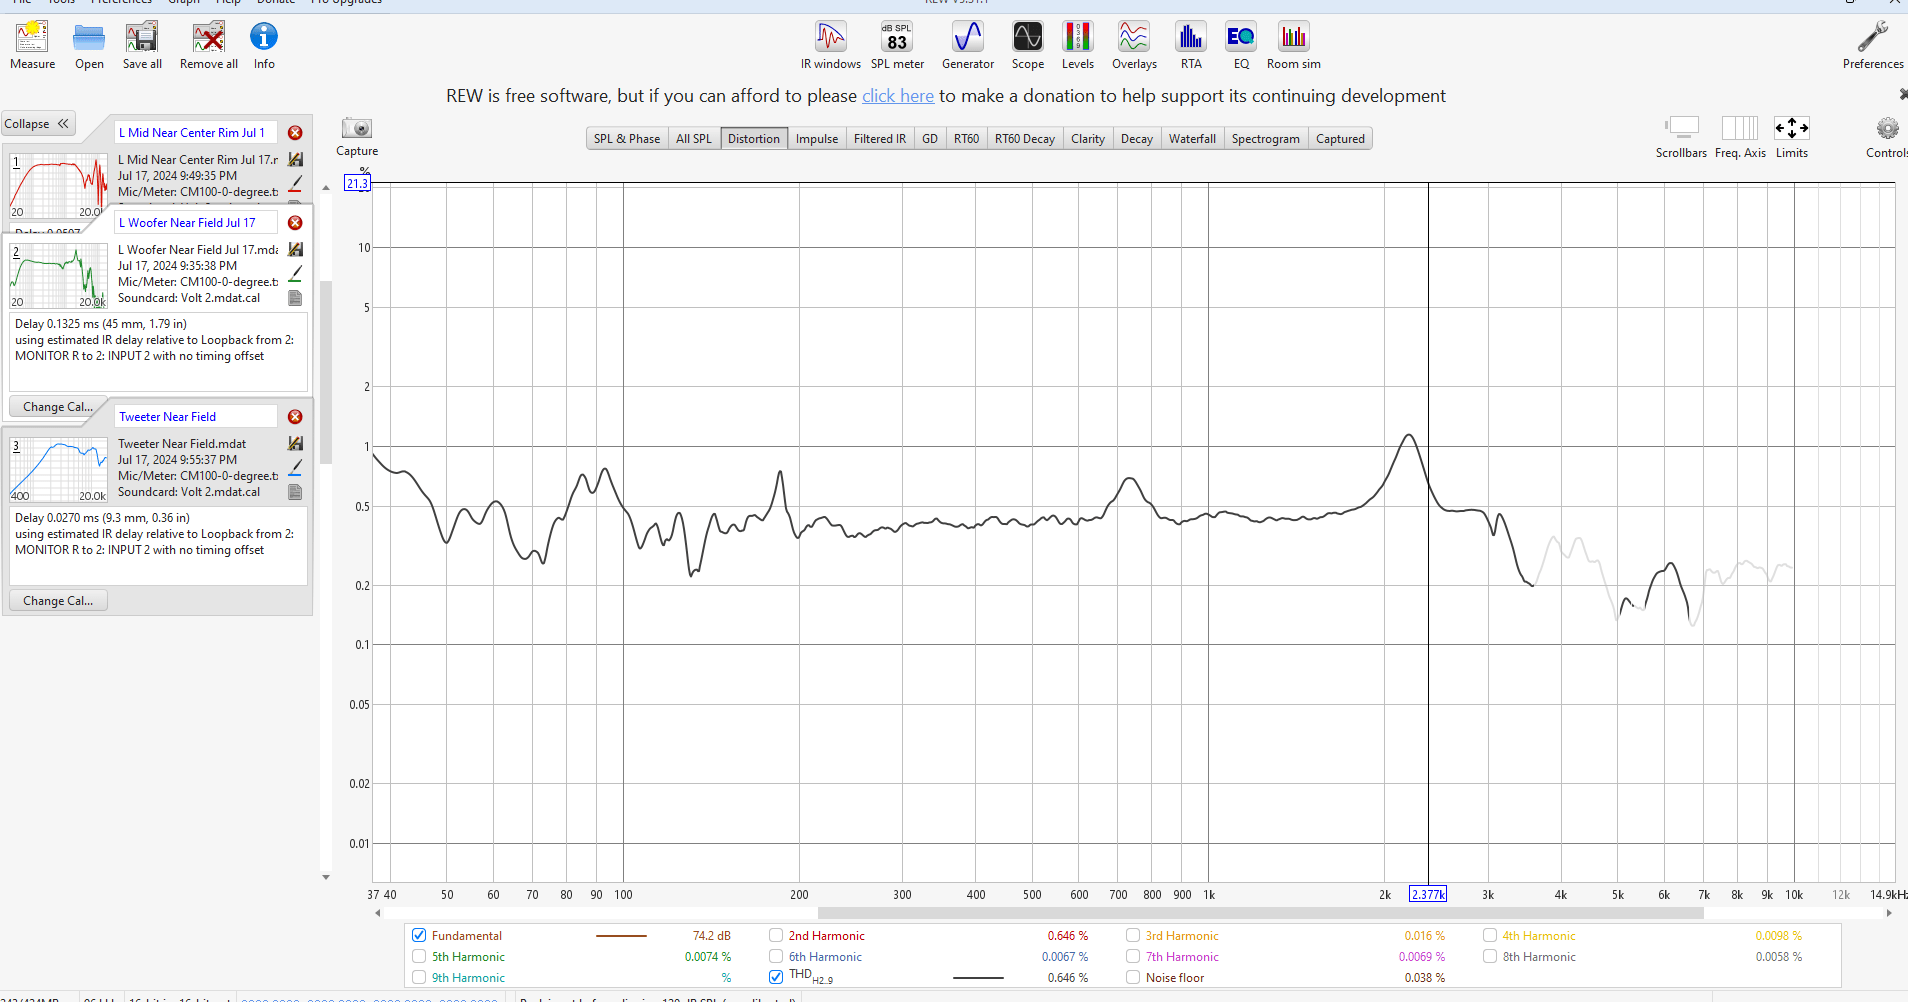
Task: Remove the L Woofer Near Field measurement
Action: click(x=295, y=223)
